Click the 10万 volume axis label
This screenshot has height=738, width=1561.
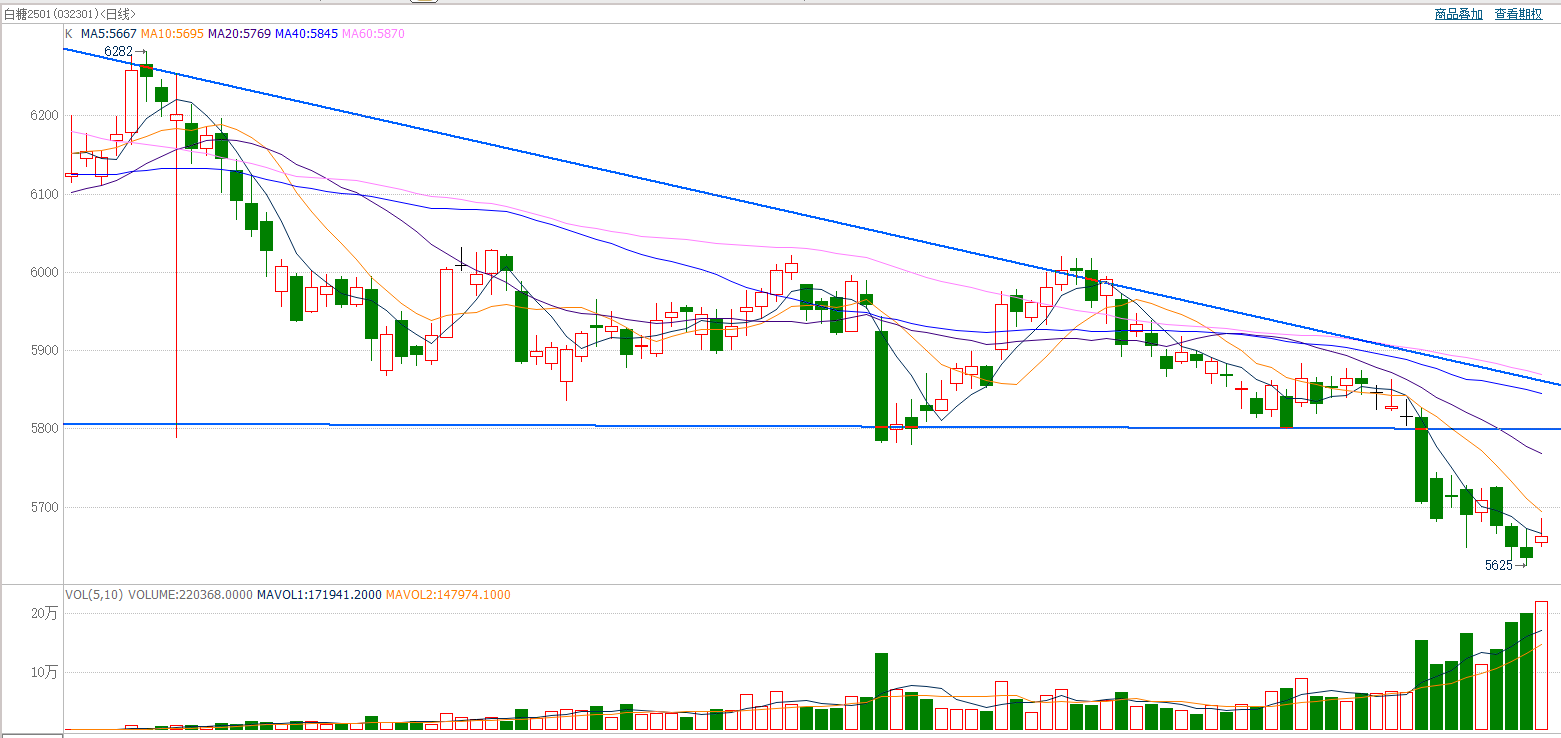45,672
